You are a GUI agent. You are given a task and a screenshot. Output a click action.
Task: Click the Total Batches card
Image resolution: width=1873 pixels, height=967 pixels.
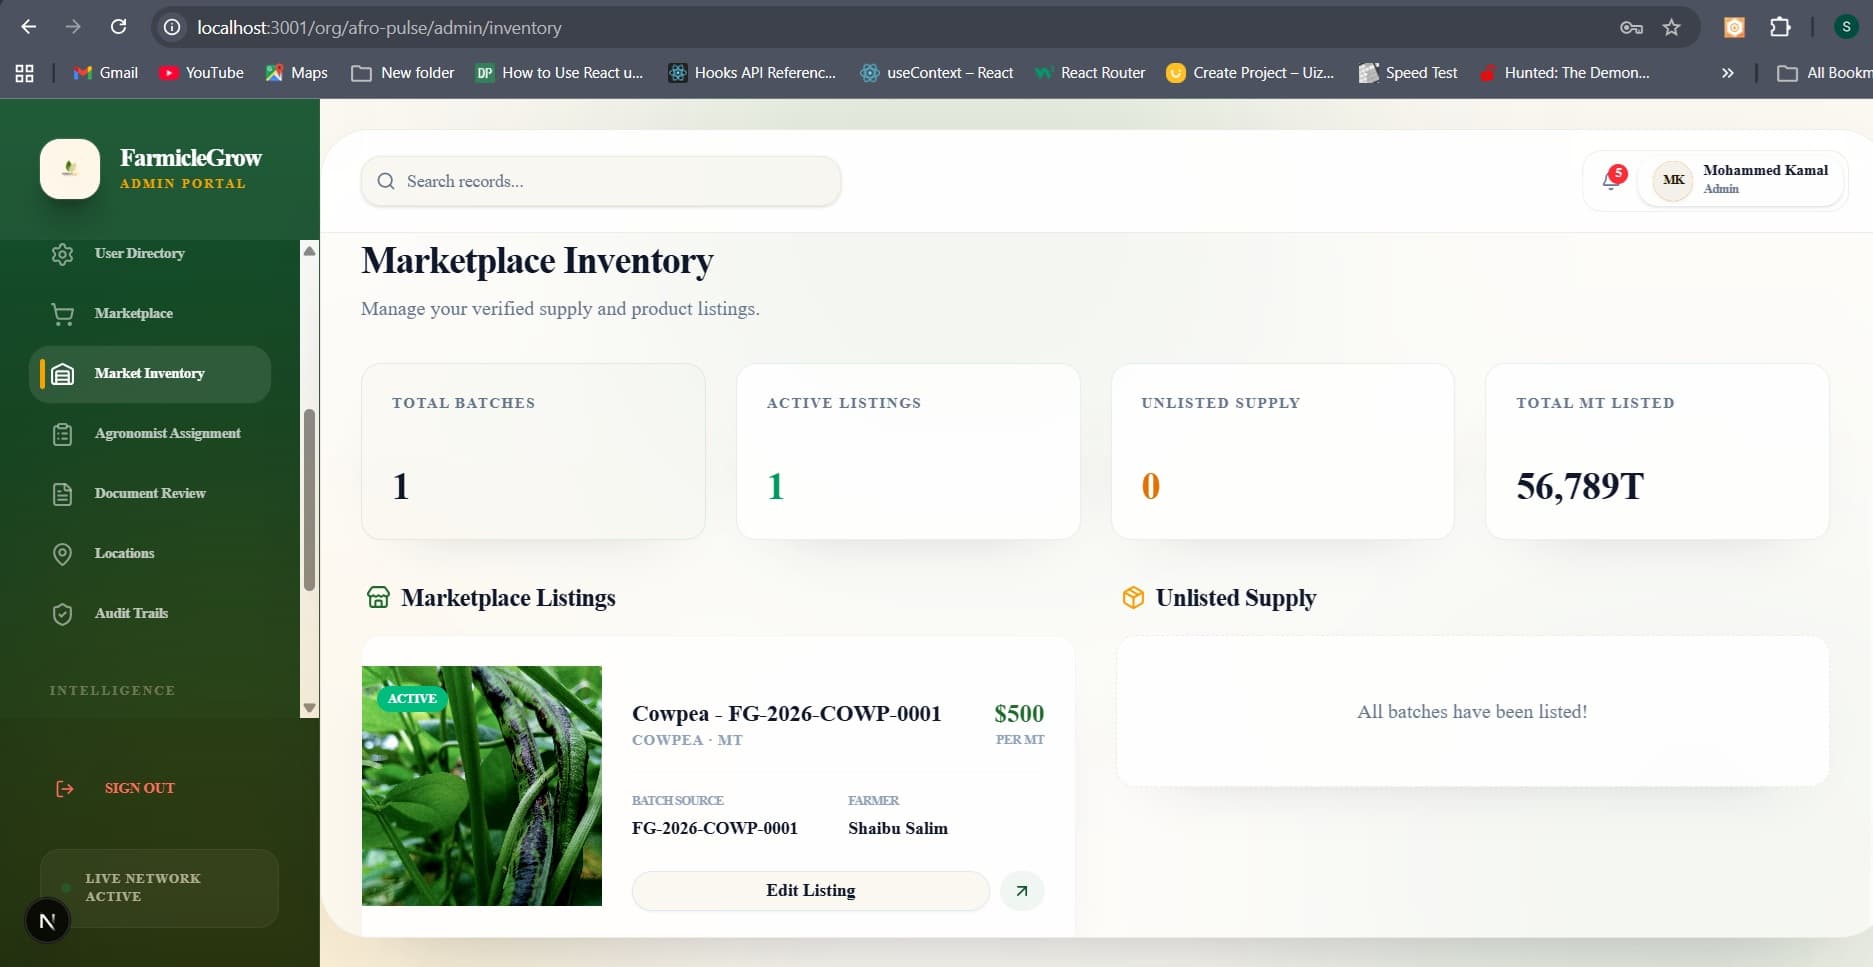click(x=533, y=451)
